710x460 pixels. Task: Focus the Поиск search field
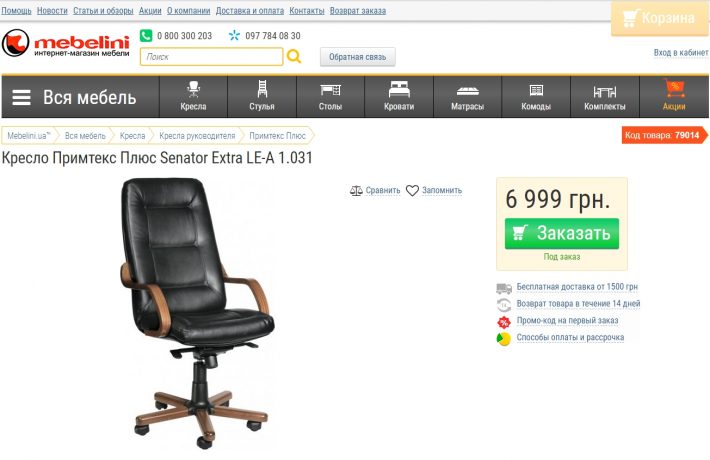[x=211, y=57]
